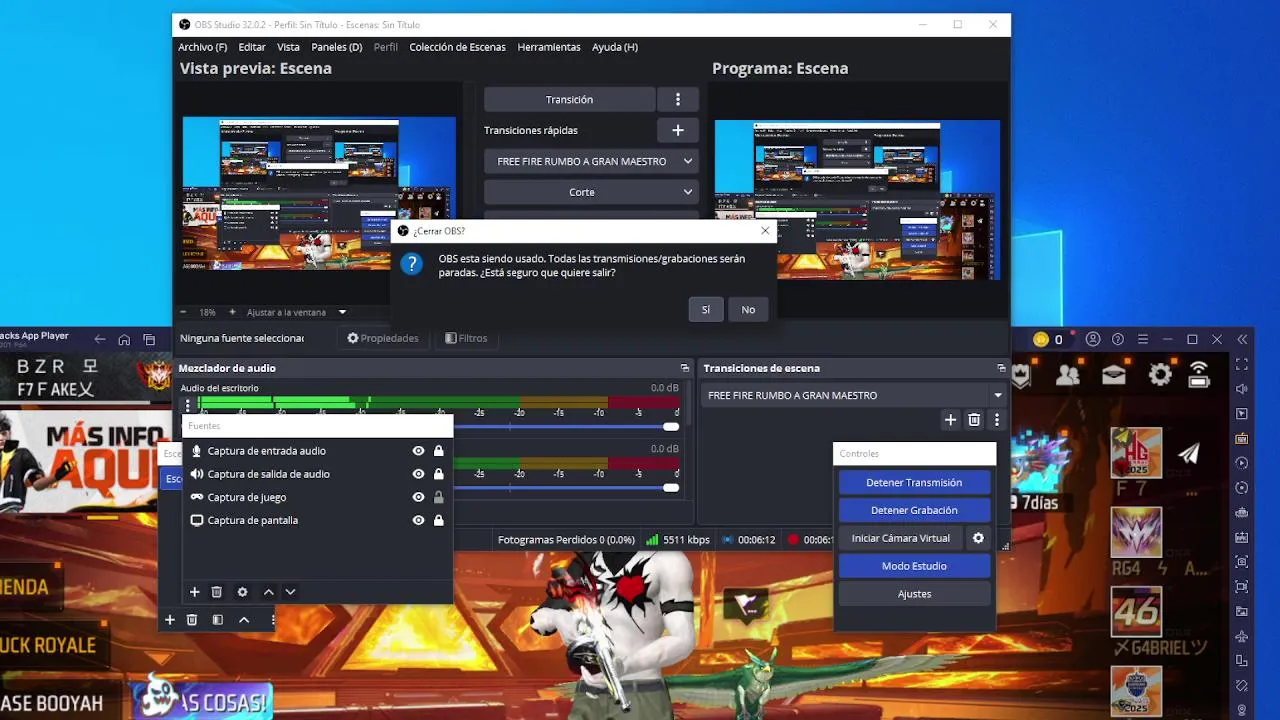Open Ajustes from Controles panel

click(914, 594)
